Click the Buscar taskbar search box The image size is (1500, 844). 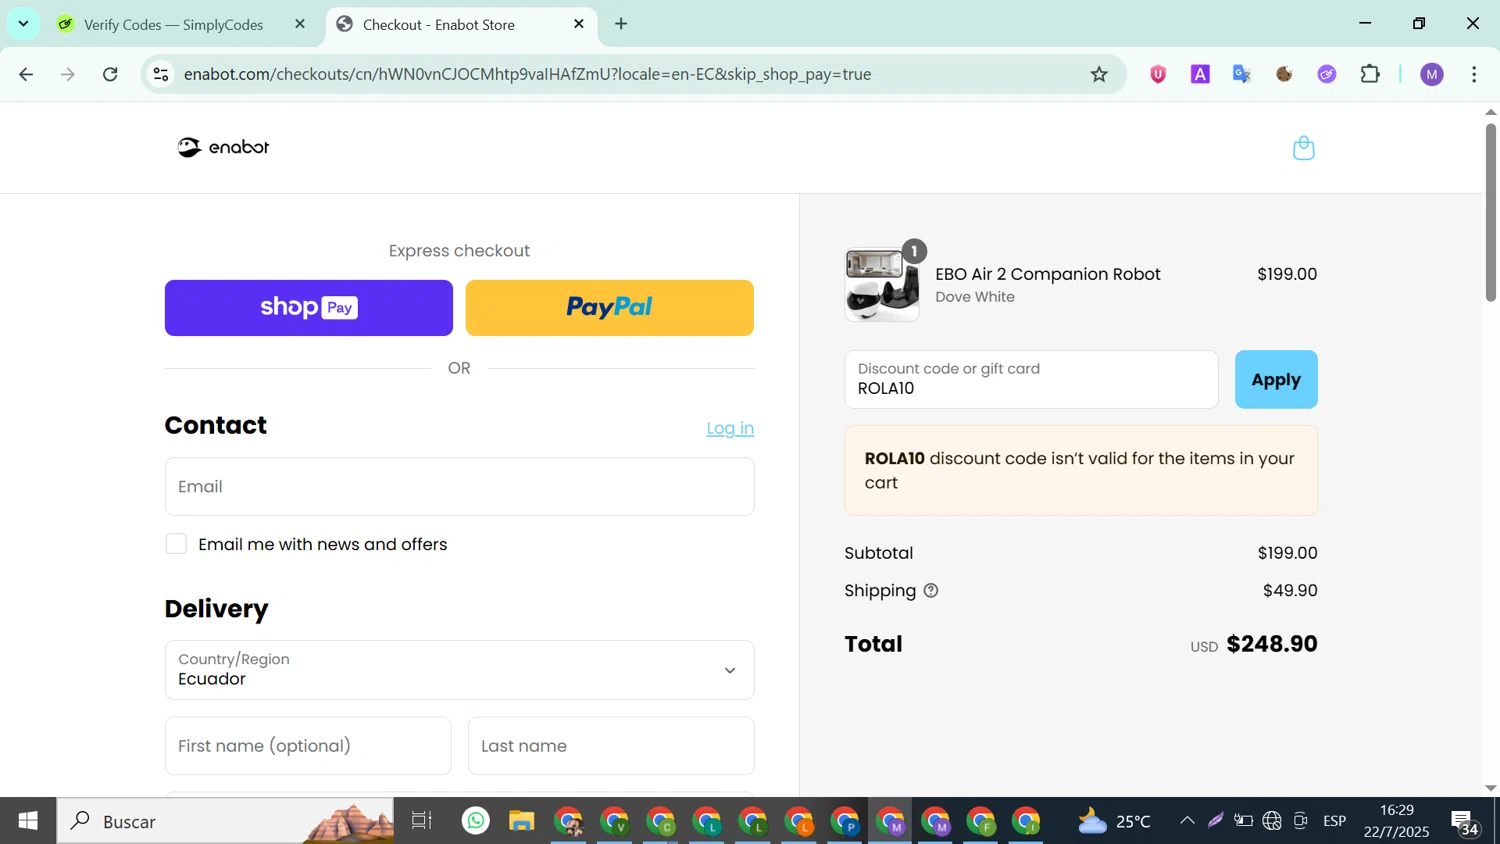[x=225, y=821]
